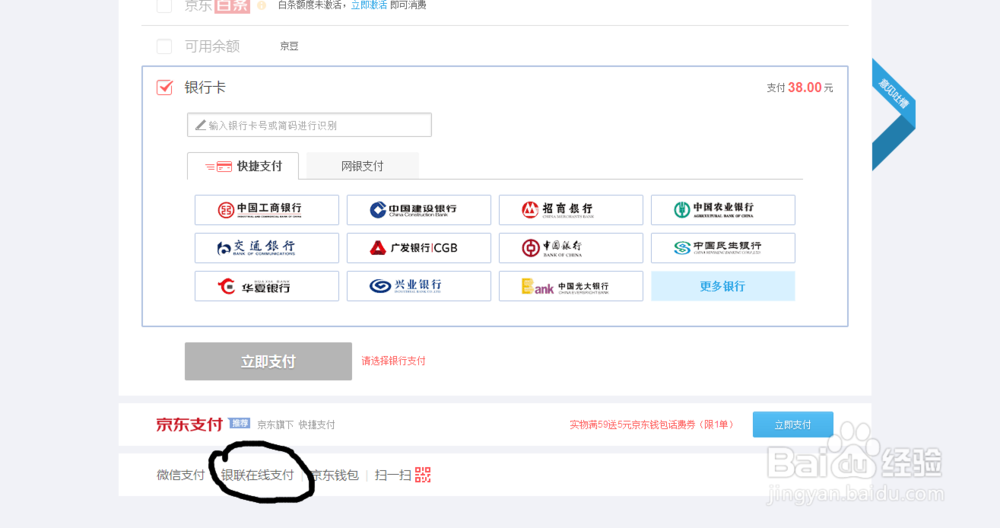Tick the 京东白条 checkbox
The width and height of the screenshot is (1000, 528).
pyautogui.click(x=165, y=6)
